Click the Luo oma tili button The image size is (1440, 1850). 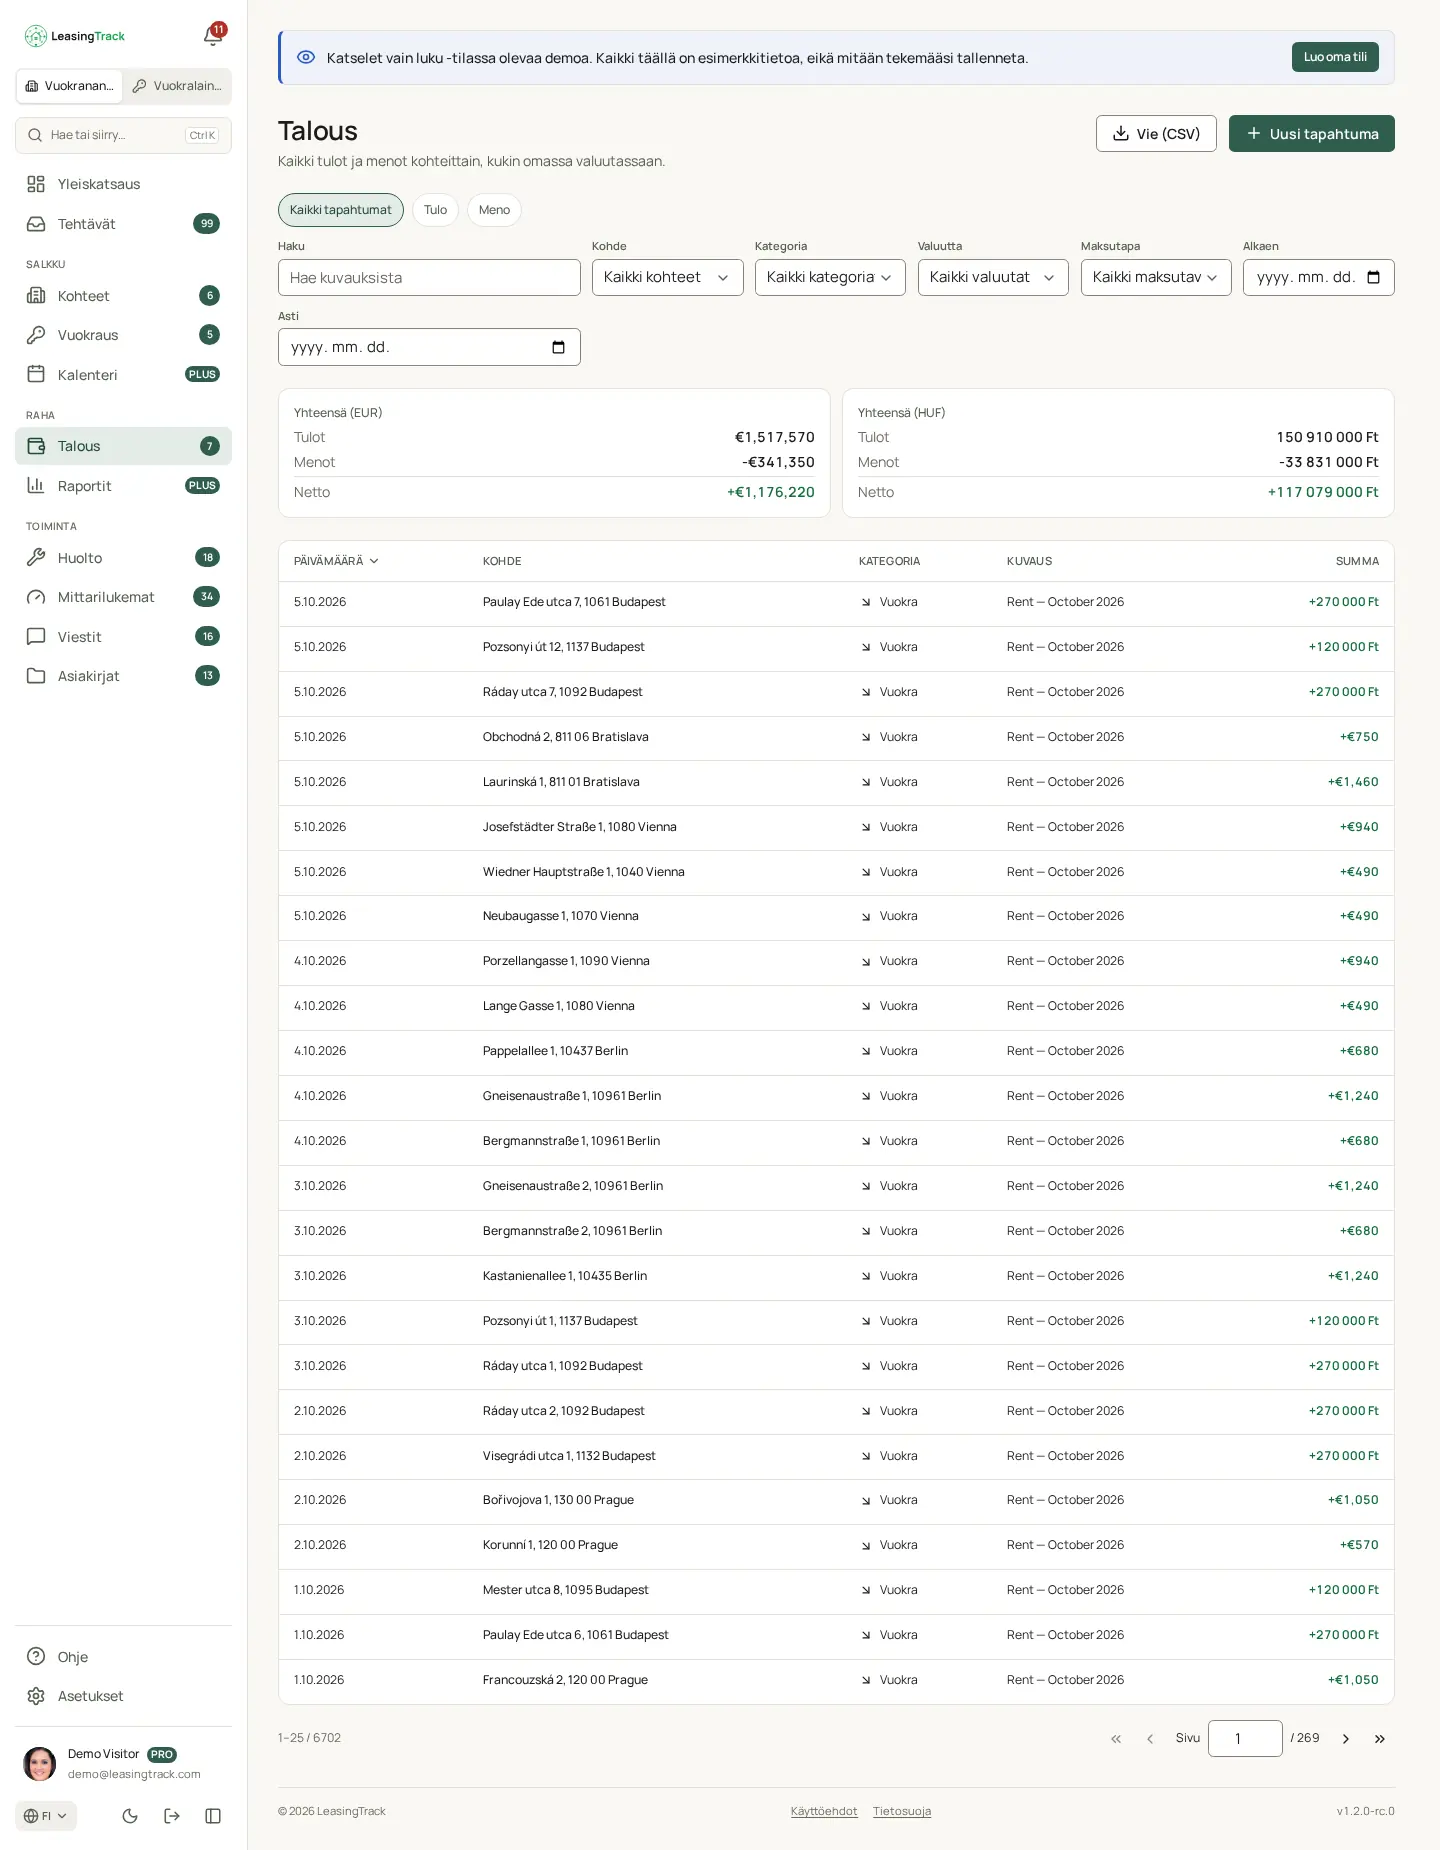click(1335, 57)
